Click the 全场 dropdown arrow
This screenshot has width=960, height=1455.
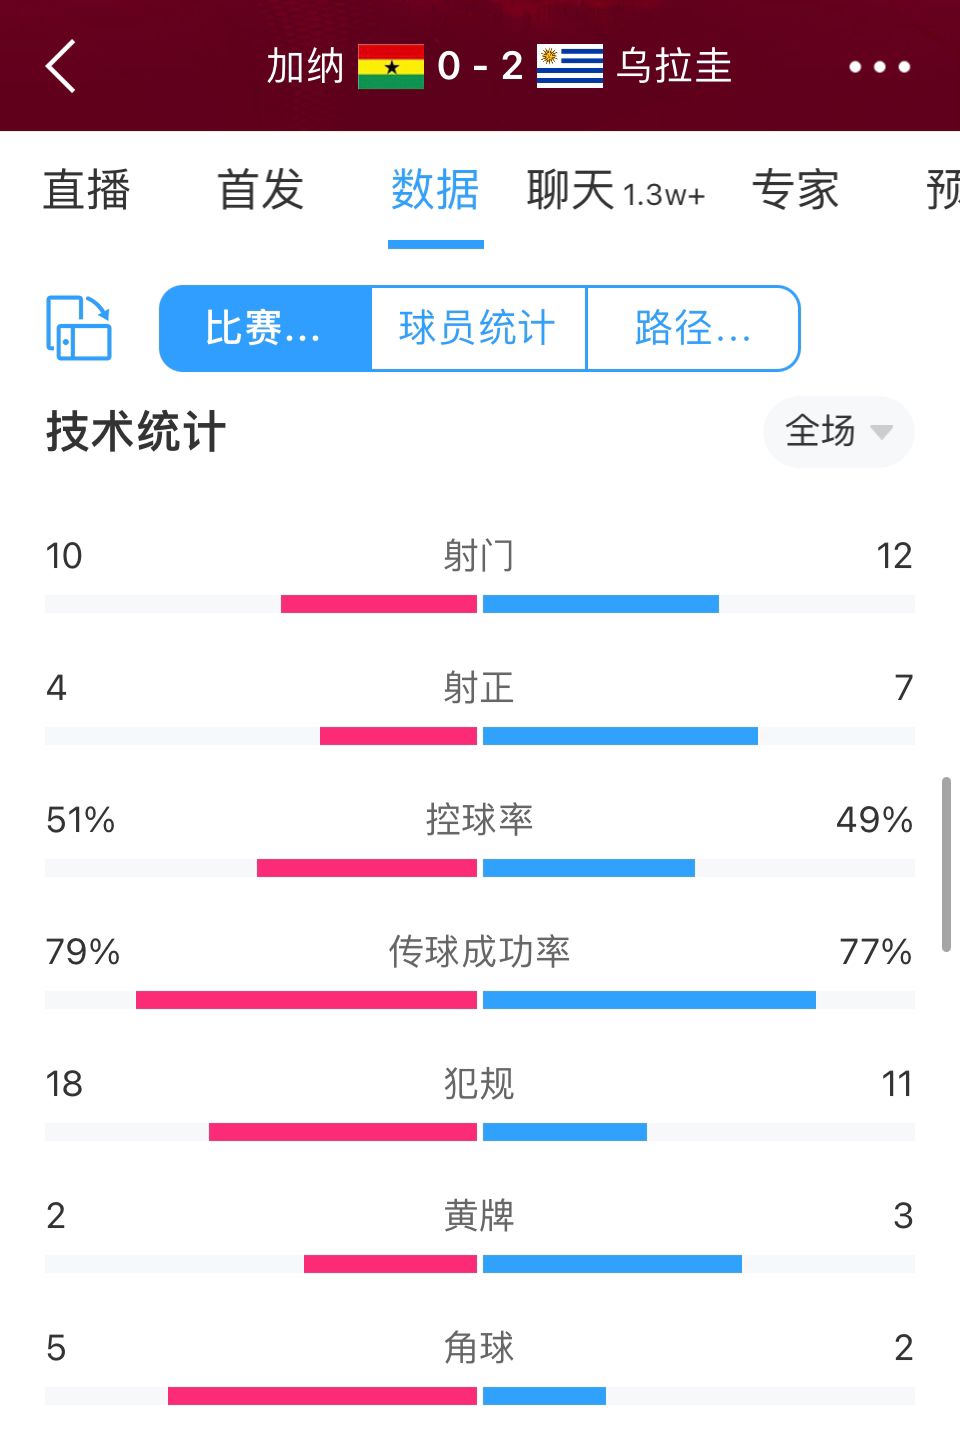pos(881,432)
